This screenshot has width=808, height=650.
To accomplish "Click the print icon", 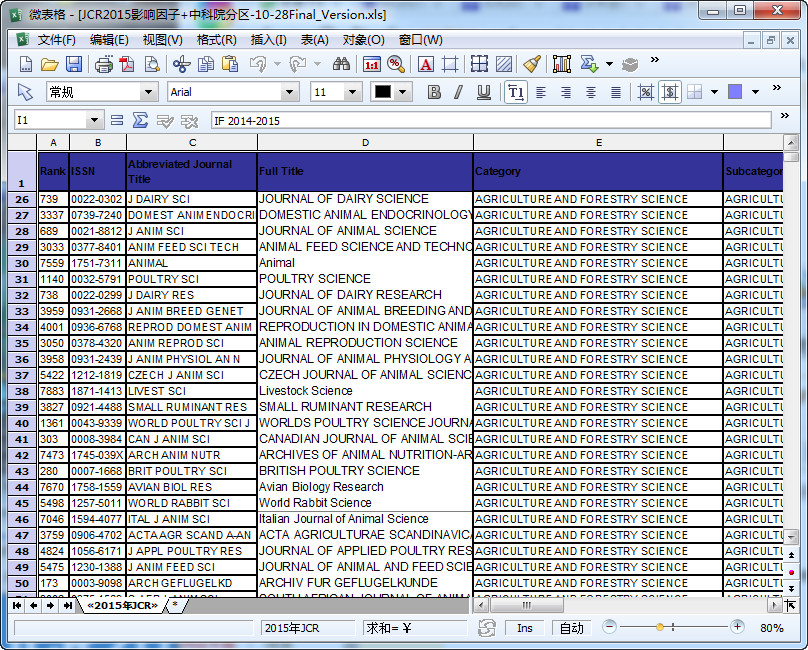I will tap(104, 64).
